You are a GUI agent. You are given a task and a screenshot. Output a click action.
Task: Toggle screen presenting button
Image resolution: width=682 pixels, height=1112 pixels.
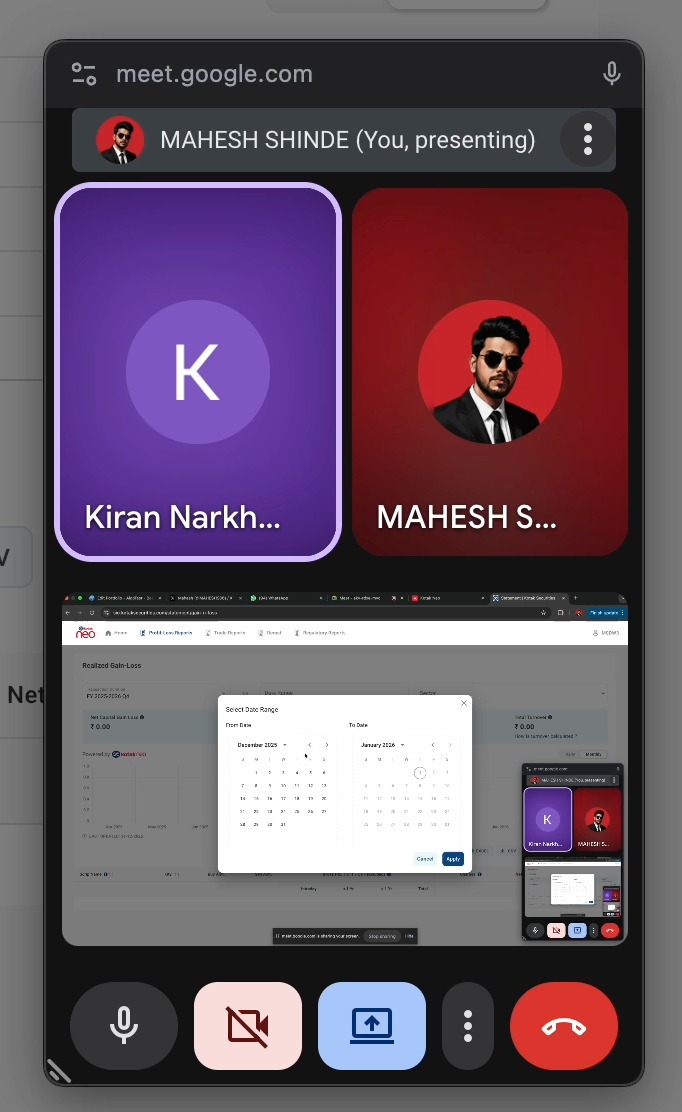click(372, 1025)
